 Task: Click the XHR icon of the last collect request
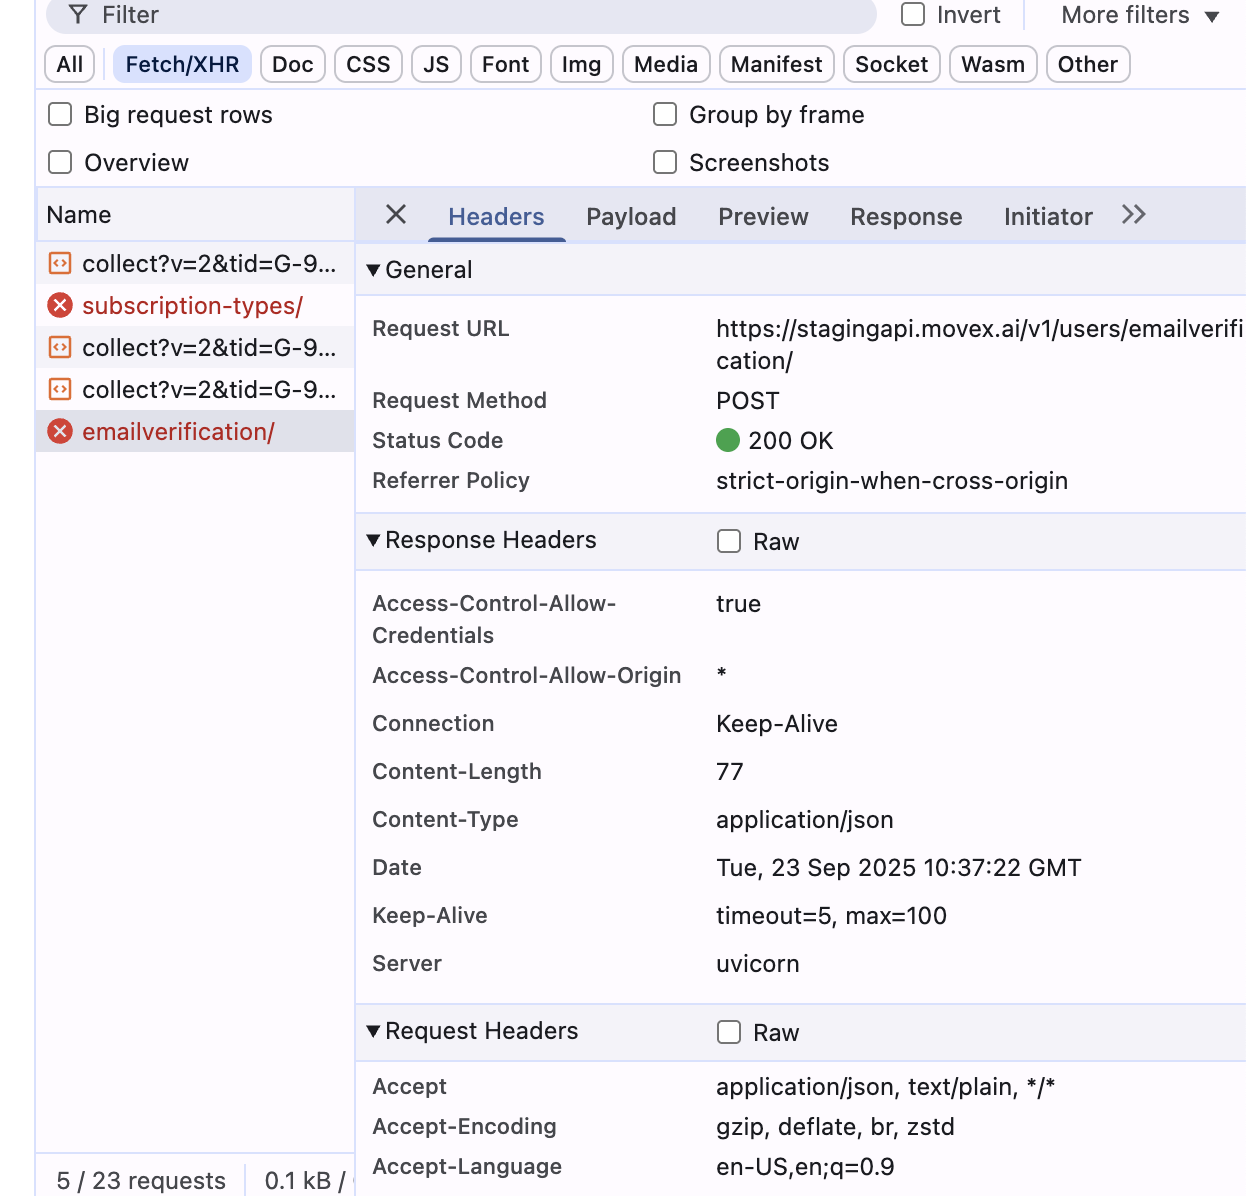(x=61, y=390)
